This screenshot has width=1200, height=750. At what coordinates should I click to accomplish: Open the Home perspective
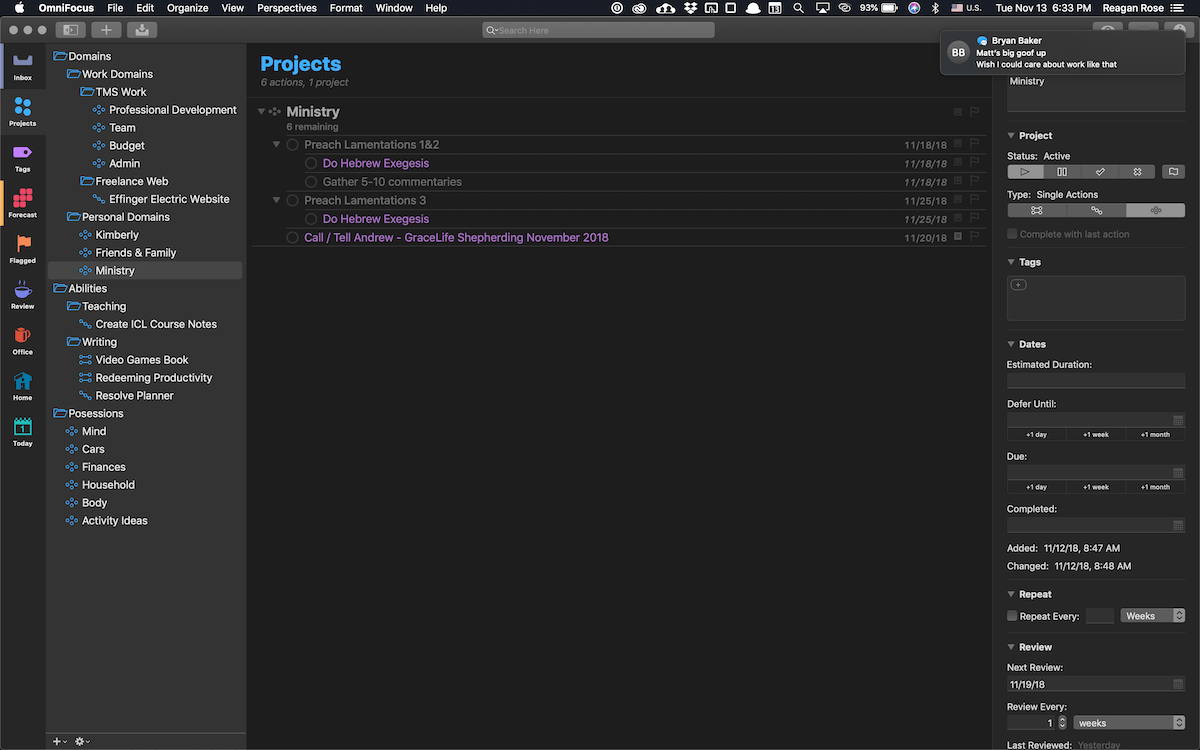point(23,386)
